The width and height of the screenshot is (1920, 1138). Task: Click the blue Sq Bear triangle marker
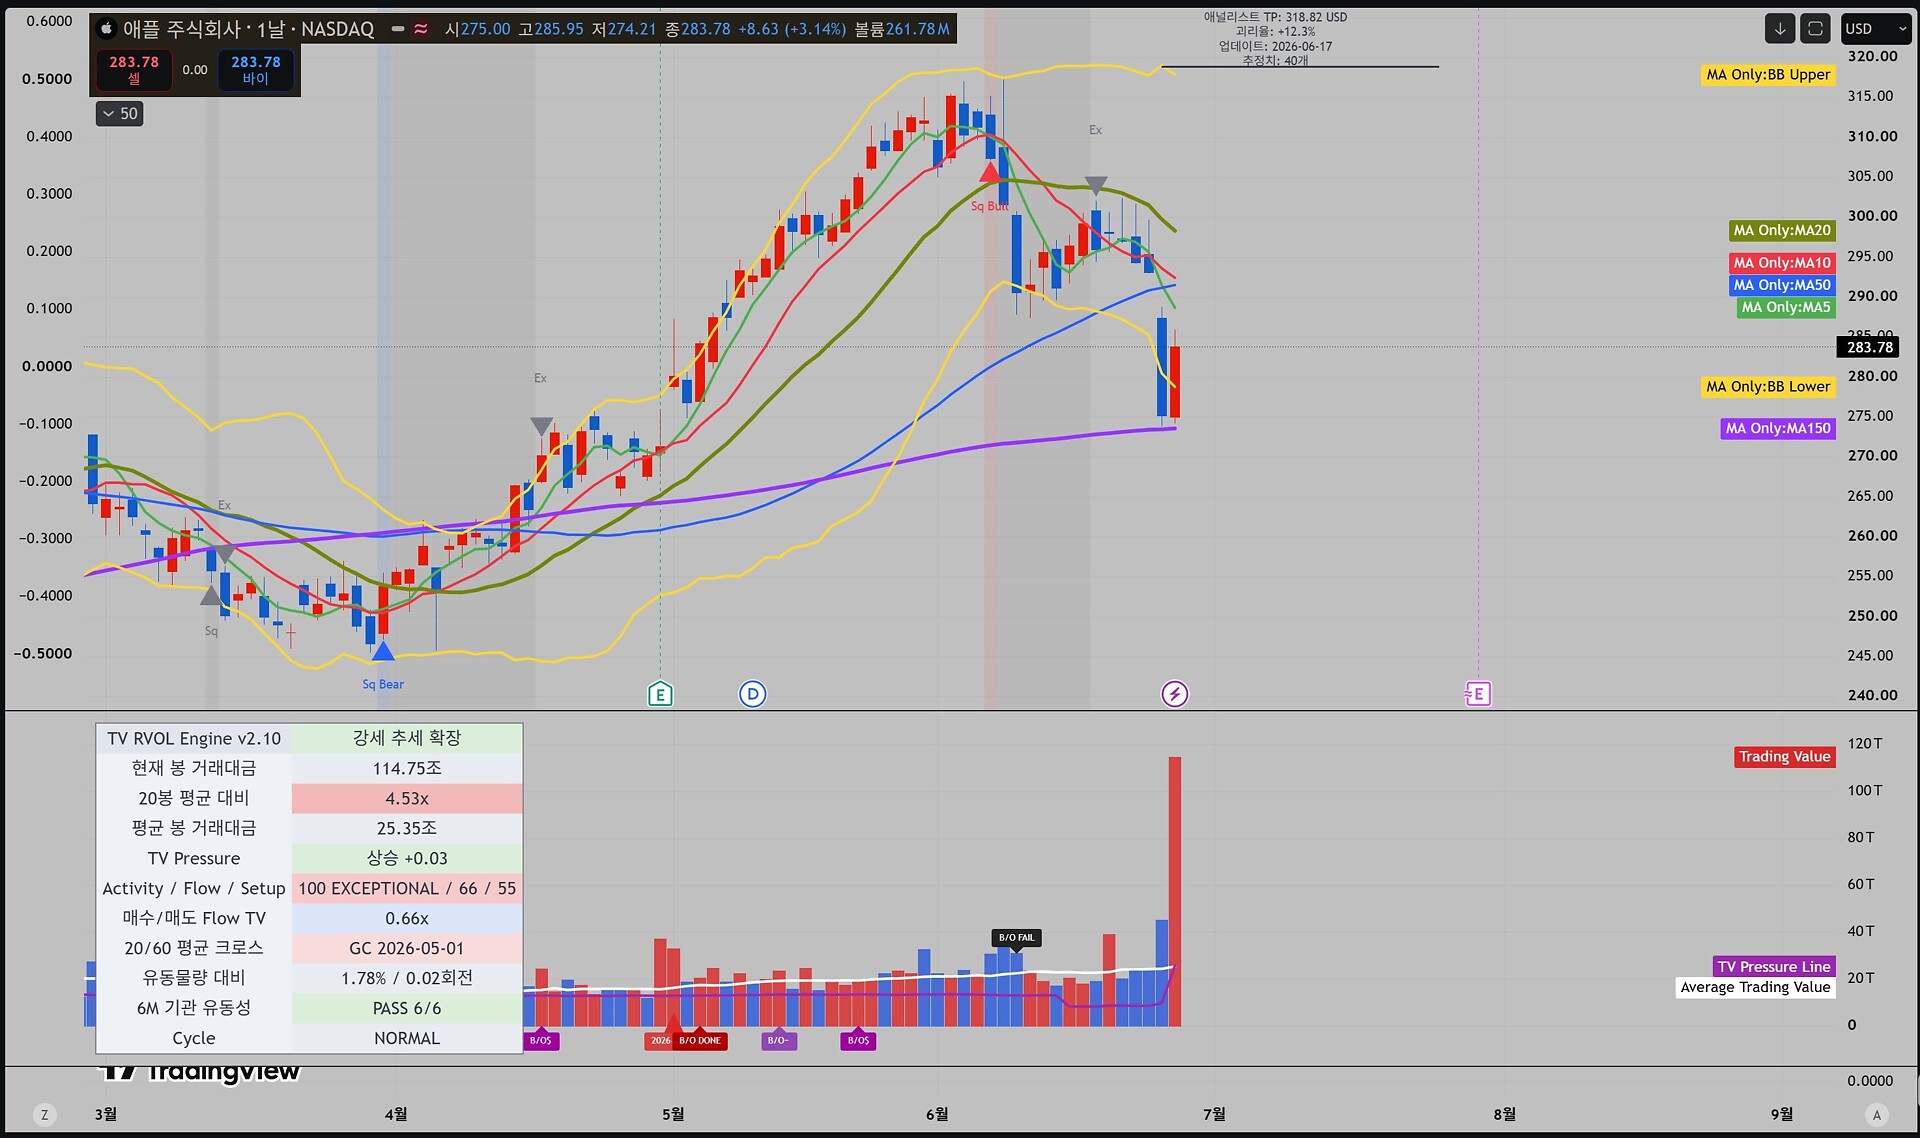[x=383, y=652]
